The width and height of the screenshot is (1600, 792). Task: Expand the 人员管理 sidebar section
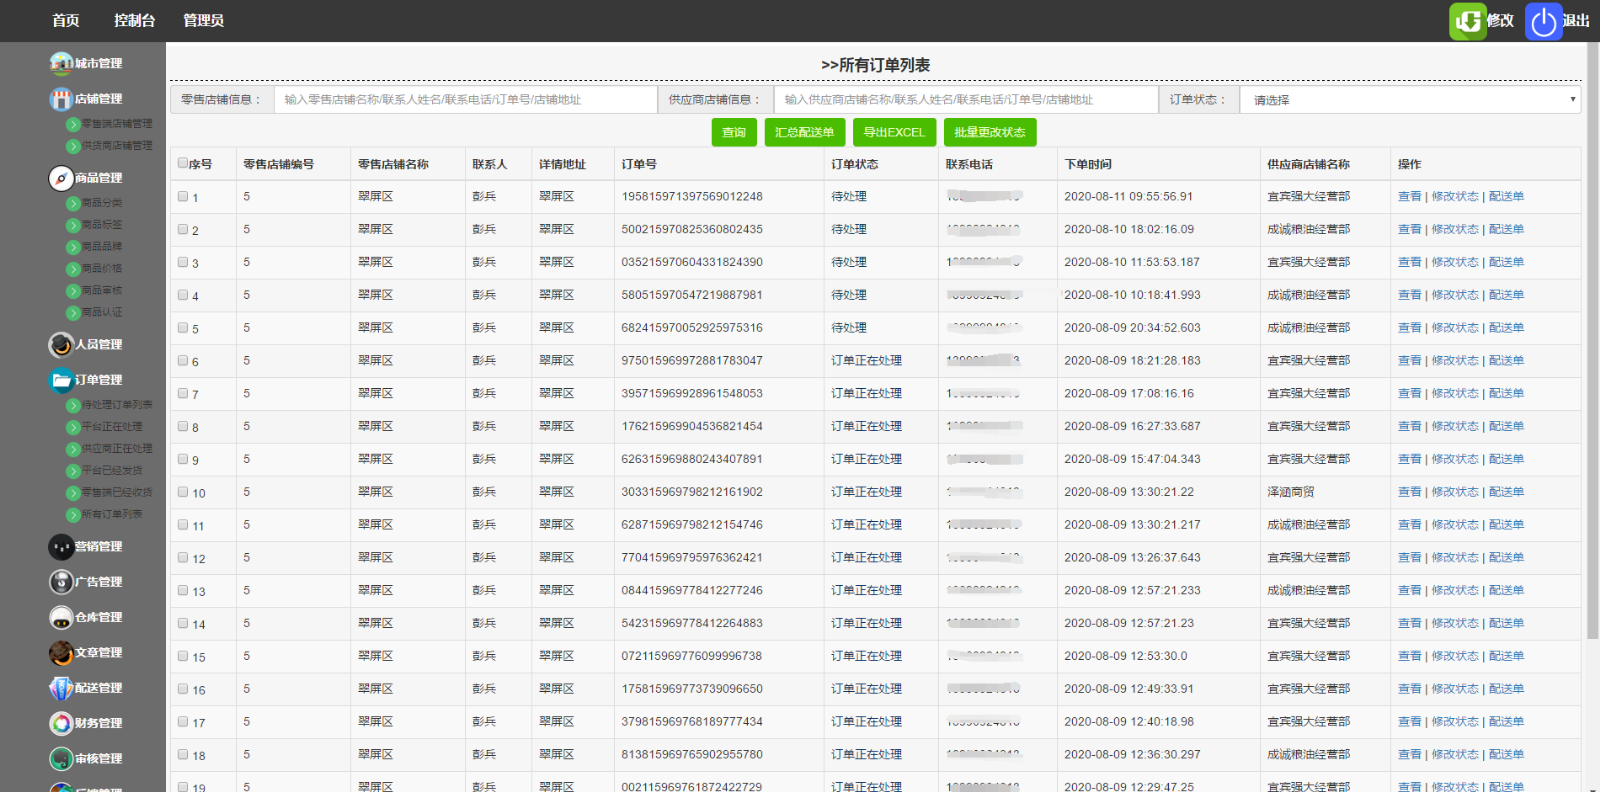pos(98,344)
